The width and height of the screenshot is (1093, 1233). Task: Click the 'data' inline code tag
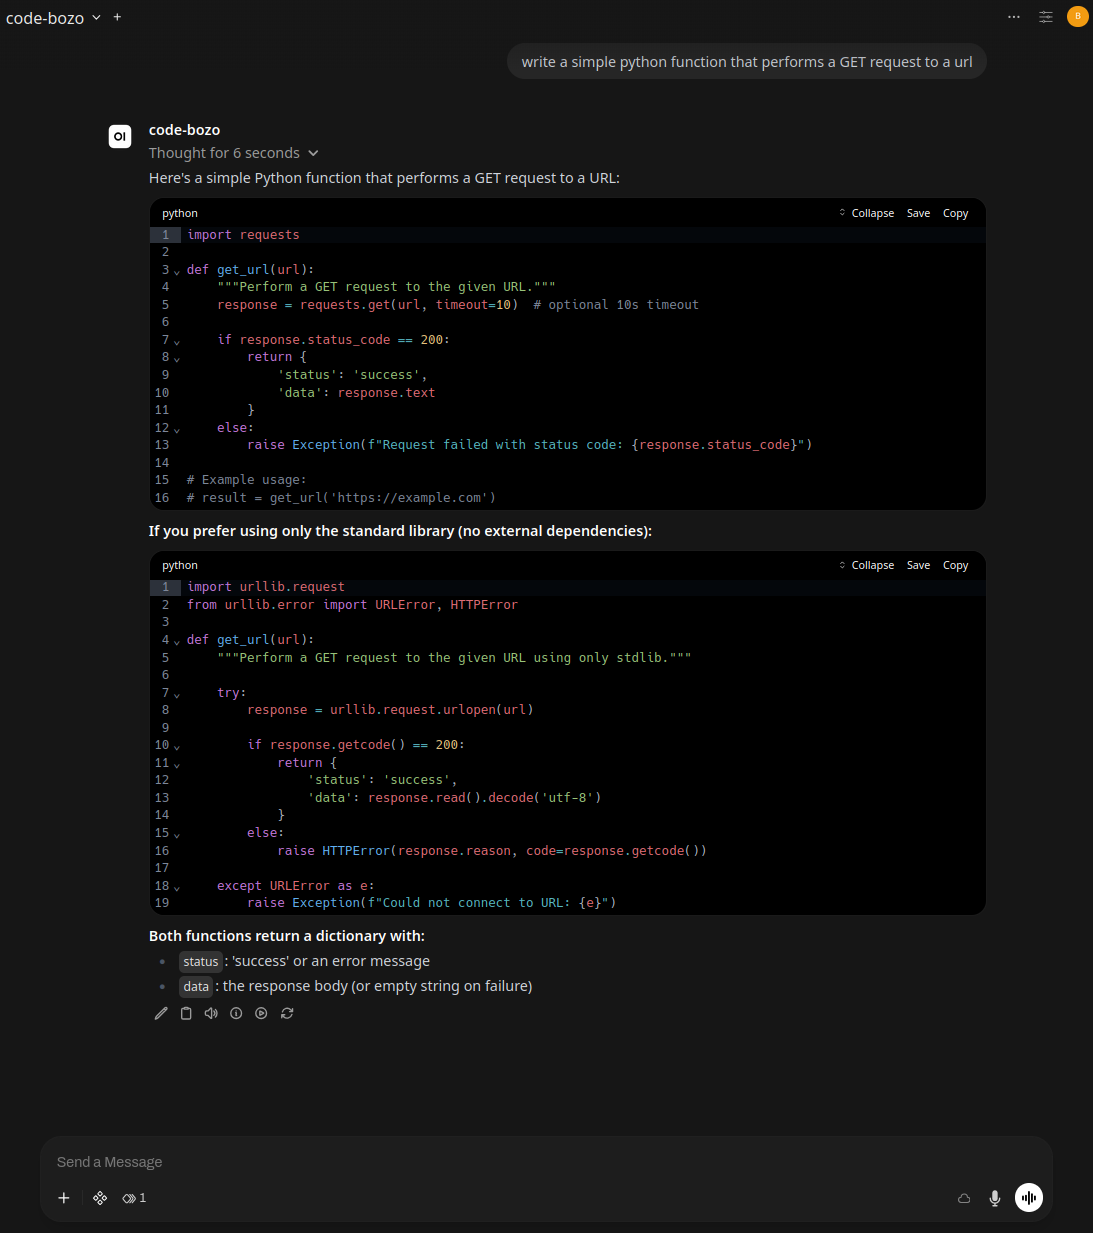[x=196, y=986]
